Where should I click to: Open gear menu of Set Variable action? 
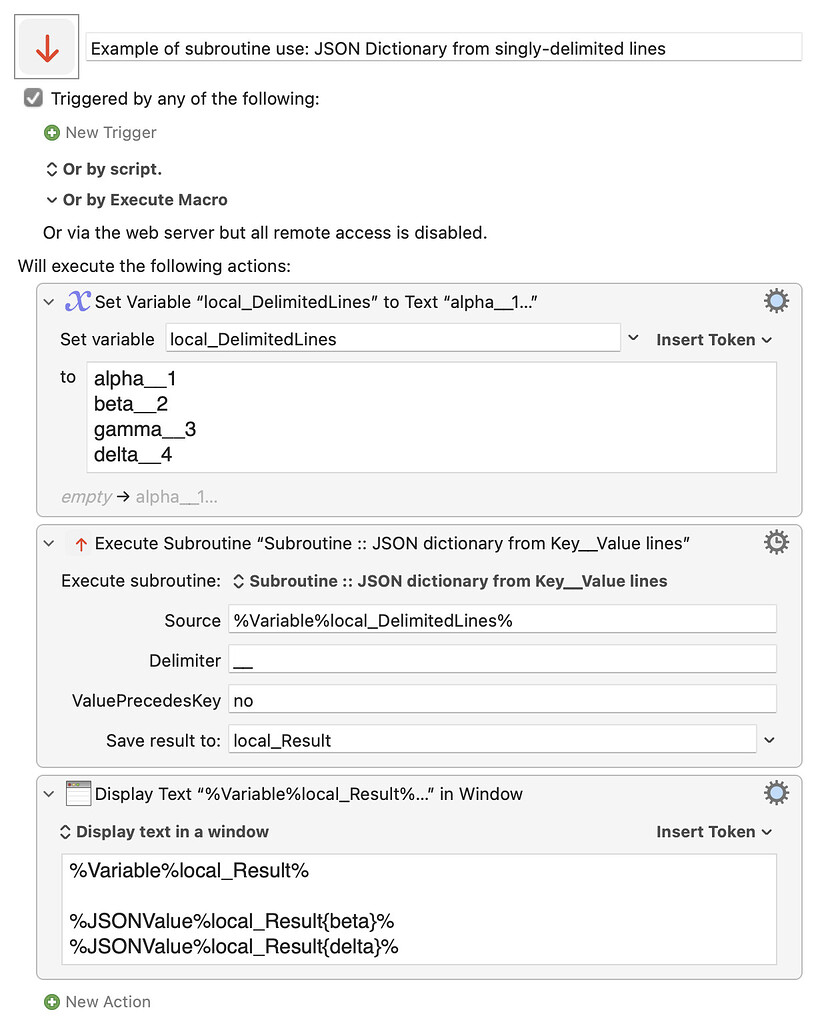pyautogui.click(x=776, y=301)
